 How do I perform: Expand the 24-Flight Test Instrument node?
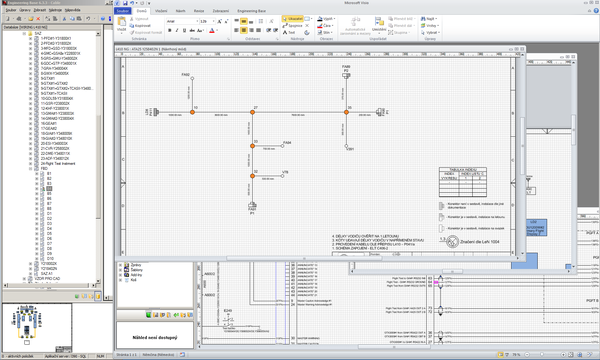click(x=31, y=164)
